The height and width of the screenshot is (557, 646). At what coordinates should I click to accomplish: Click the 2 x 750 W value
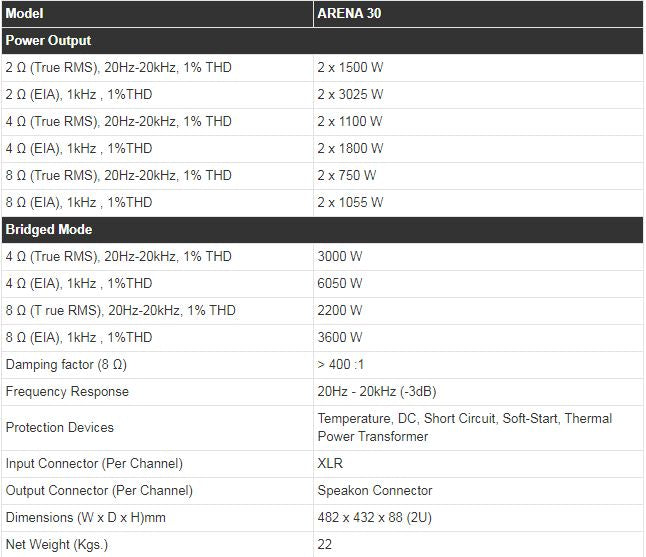347,176
